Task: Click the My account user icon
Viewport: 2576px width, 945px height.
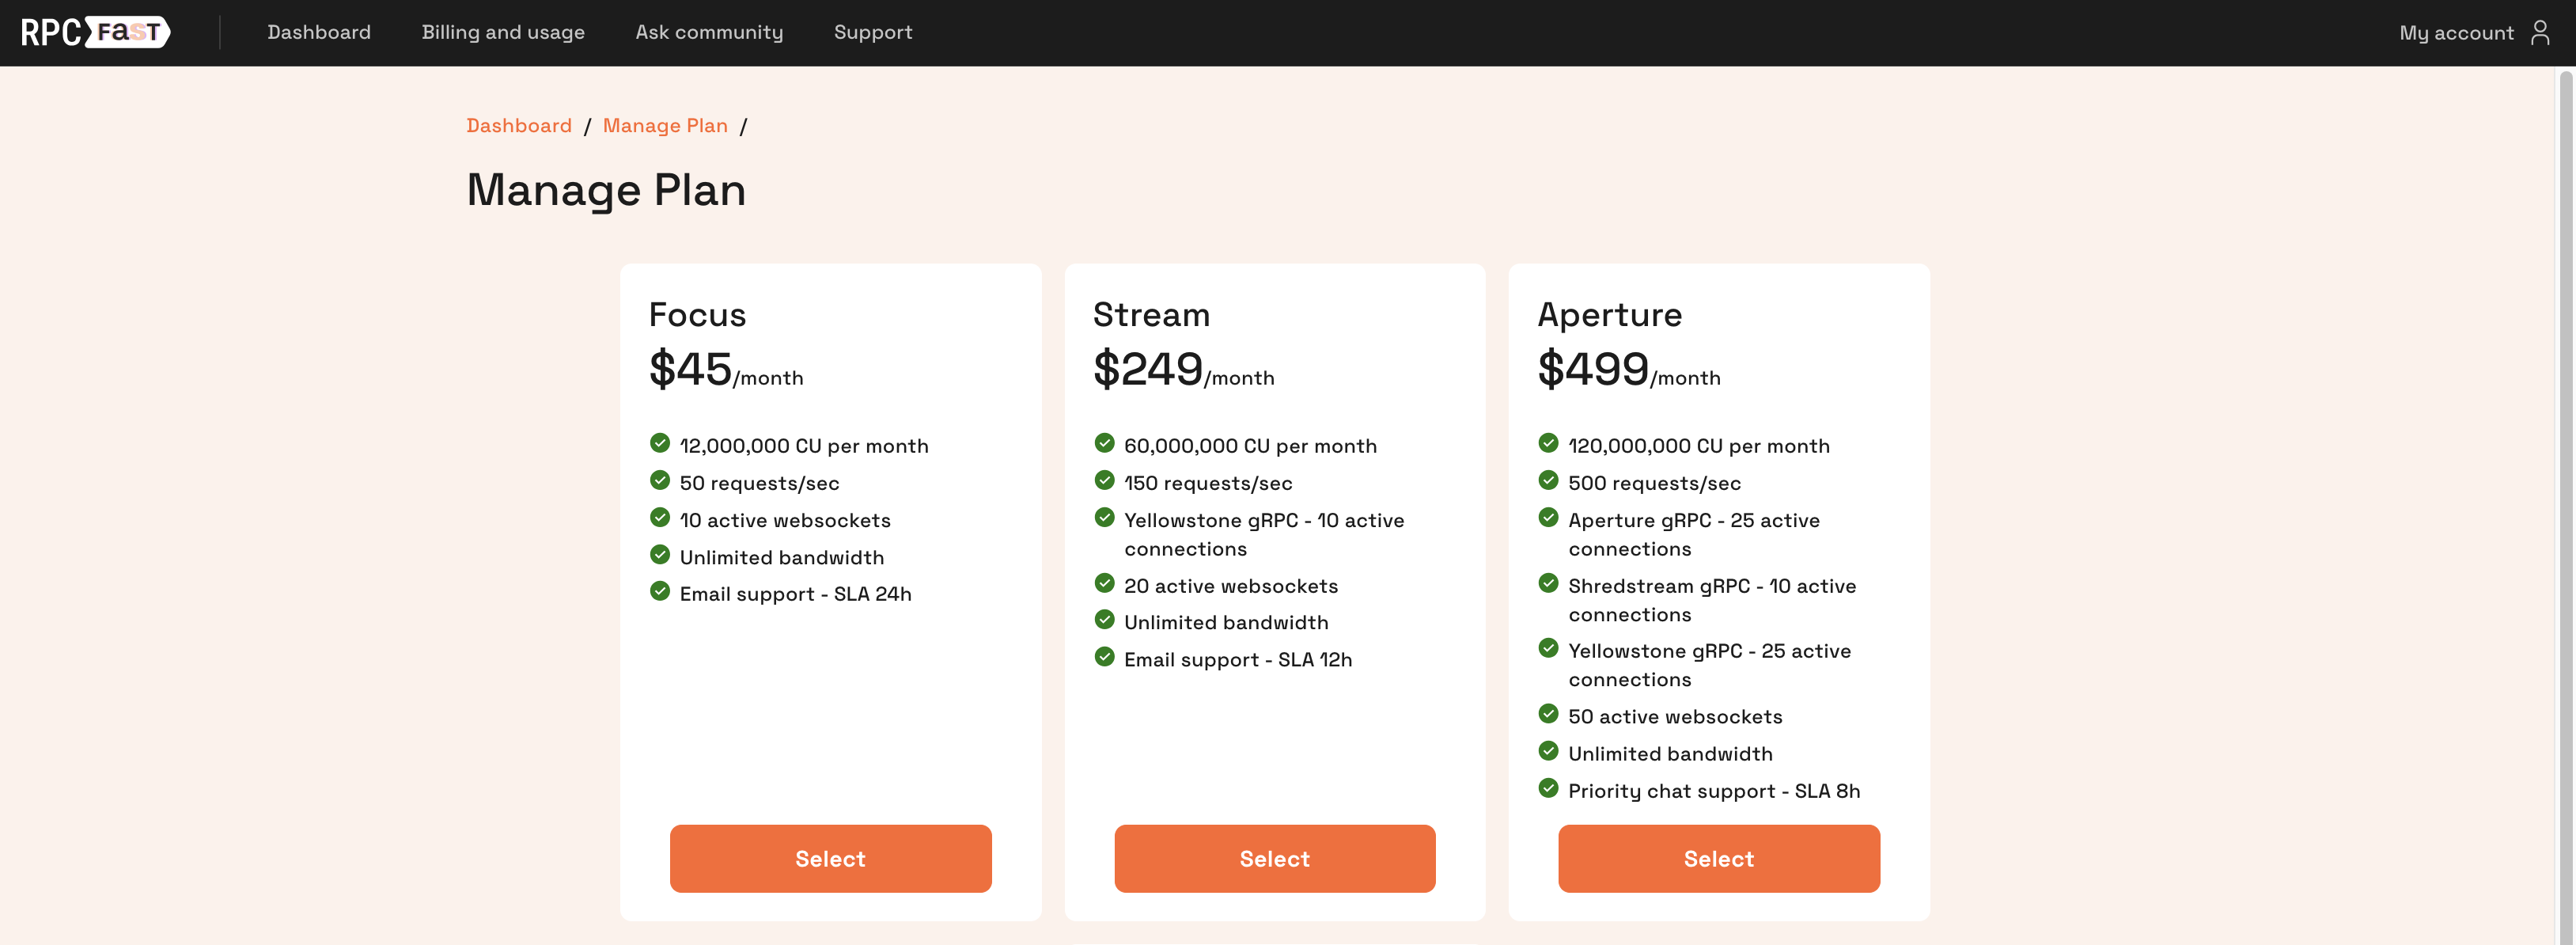Action: [2539, 32]
